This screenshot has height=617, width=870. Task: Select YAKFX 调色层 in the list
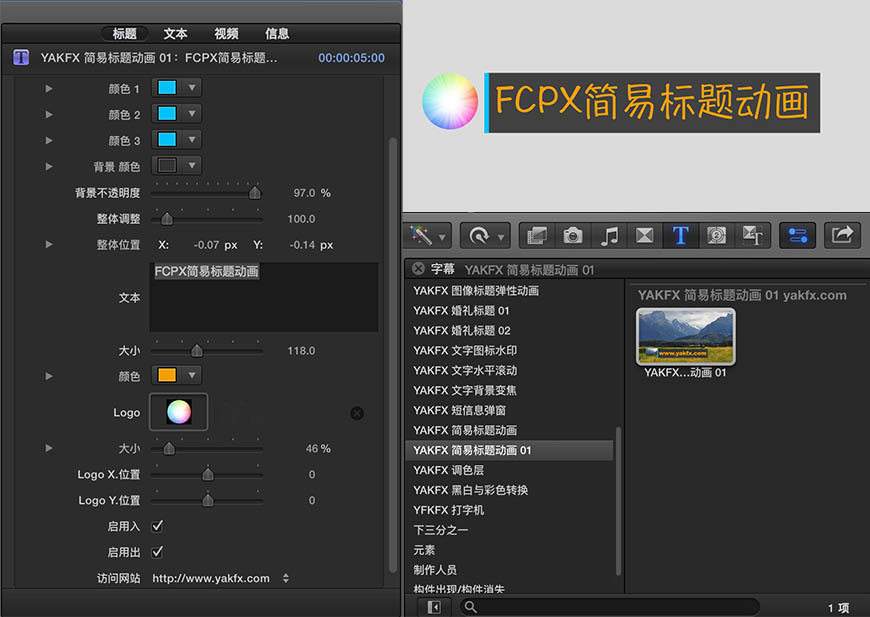[x=448, y=471]
